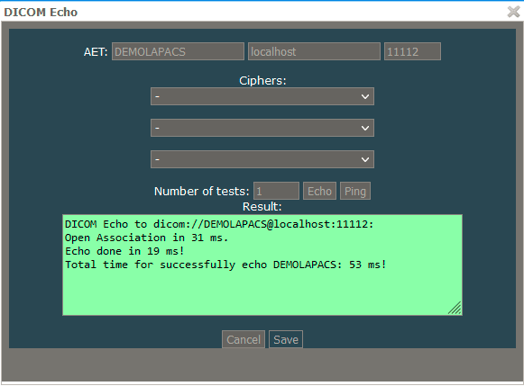Click the 'Result:' label

pyautogui.click(x=262, y=207)
